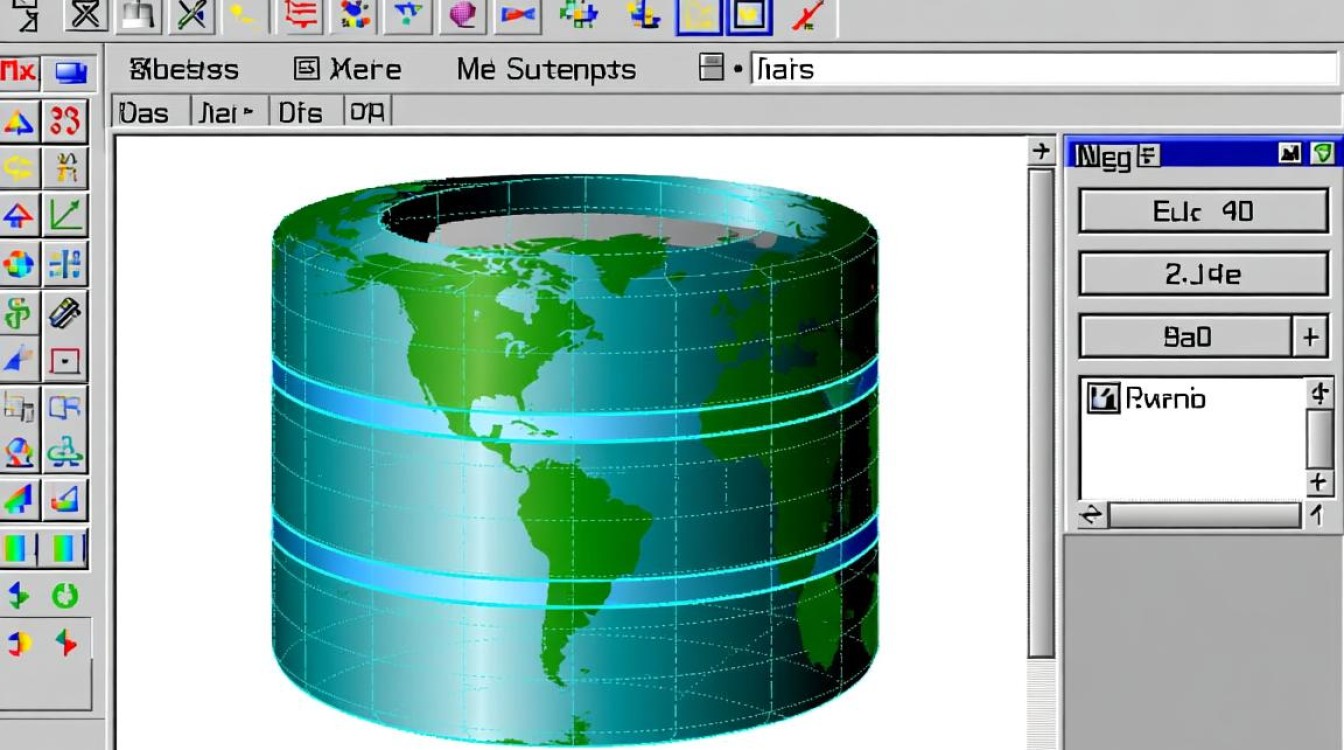Expand the plus button beside BaO

[1310, 337]
